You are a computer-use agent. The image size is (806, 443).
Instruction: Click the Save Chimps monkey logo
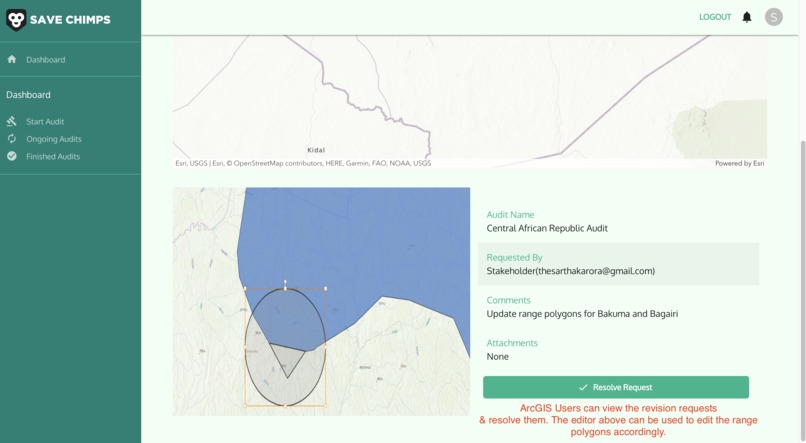point(16,20)
